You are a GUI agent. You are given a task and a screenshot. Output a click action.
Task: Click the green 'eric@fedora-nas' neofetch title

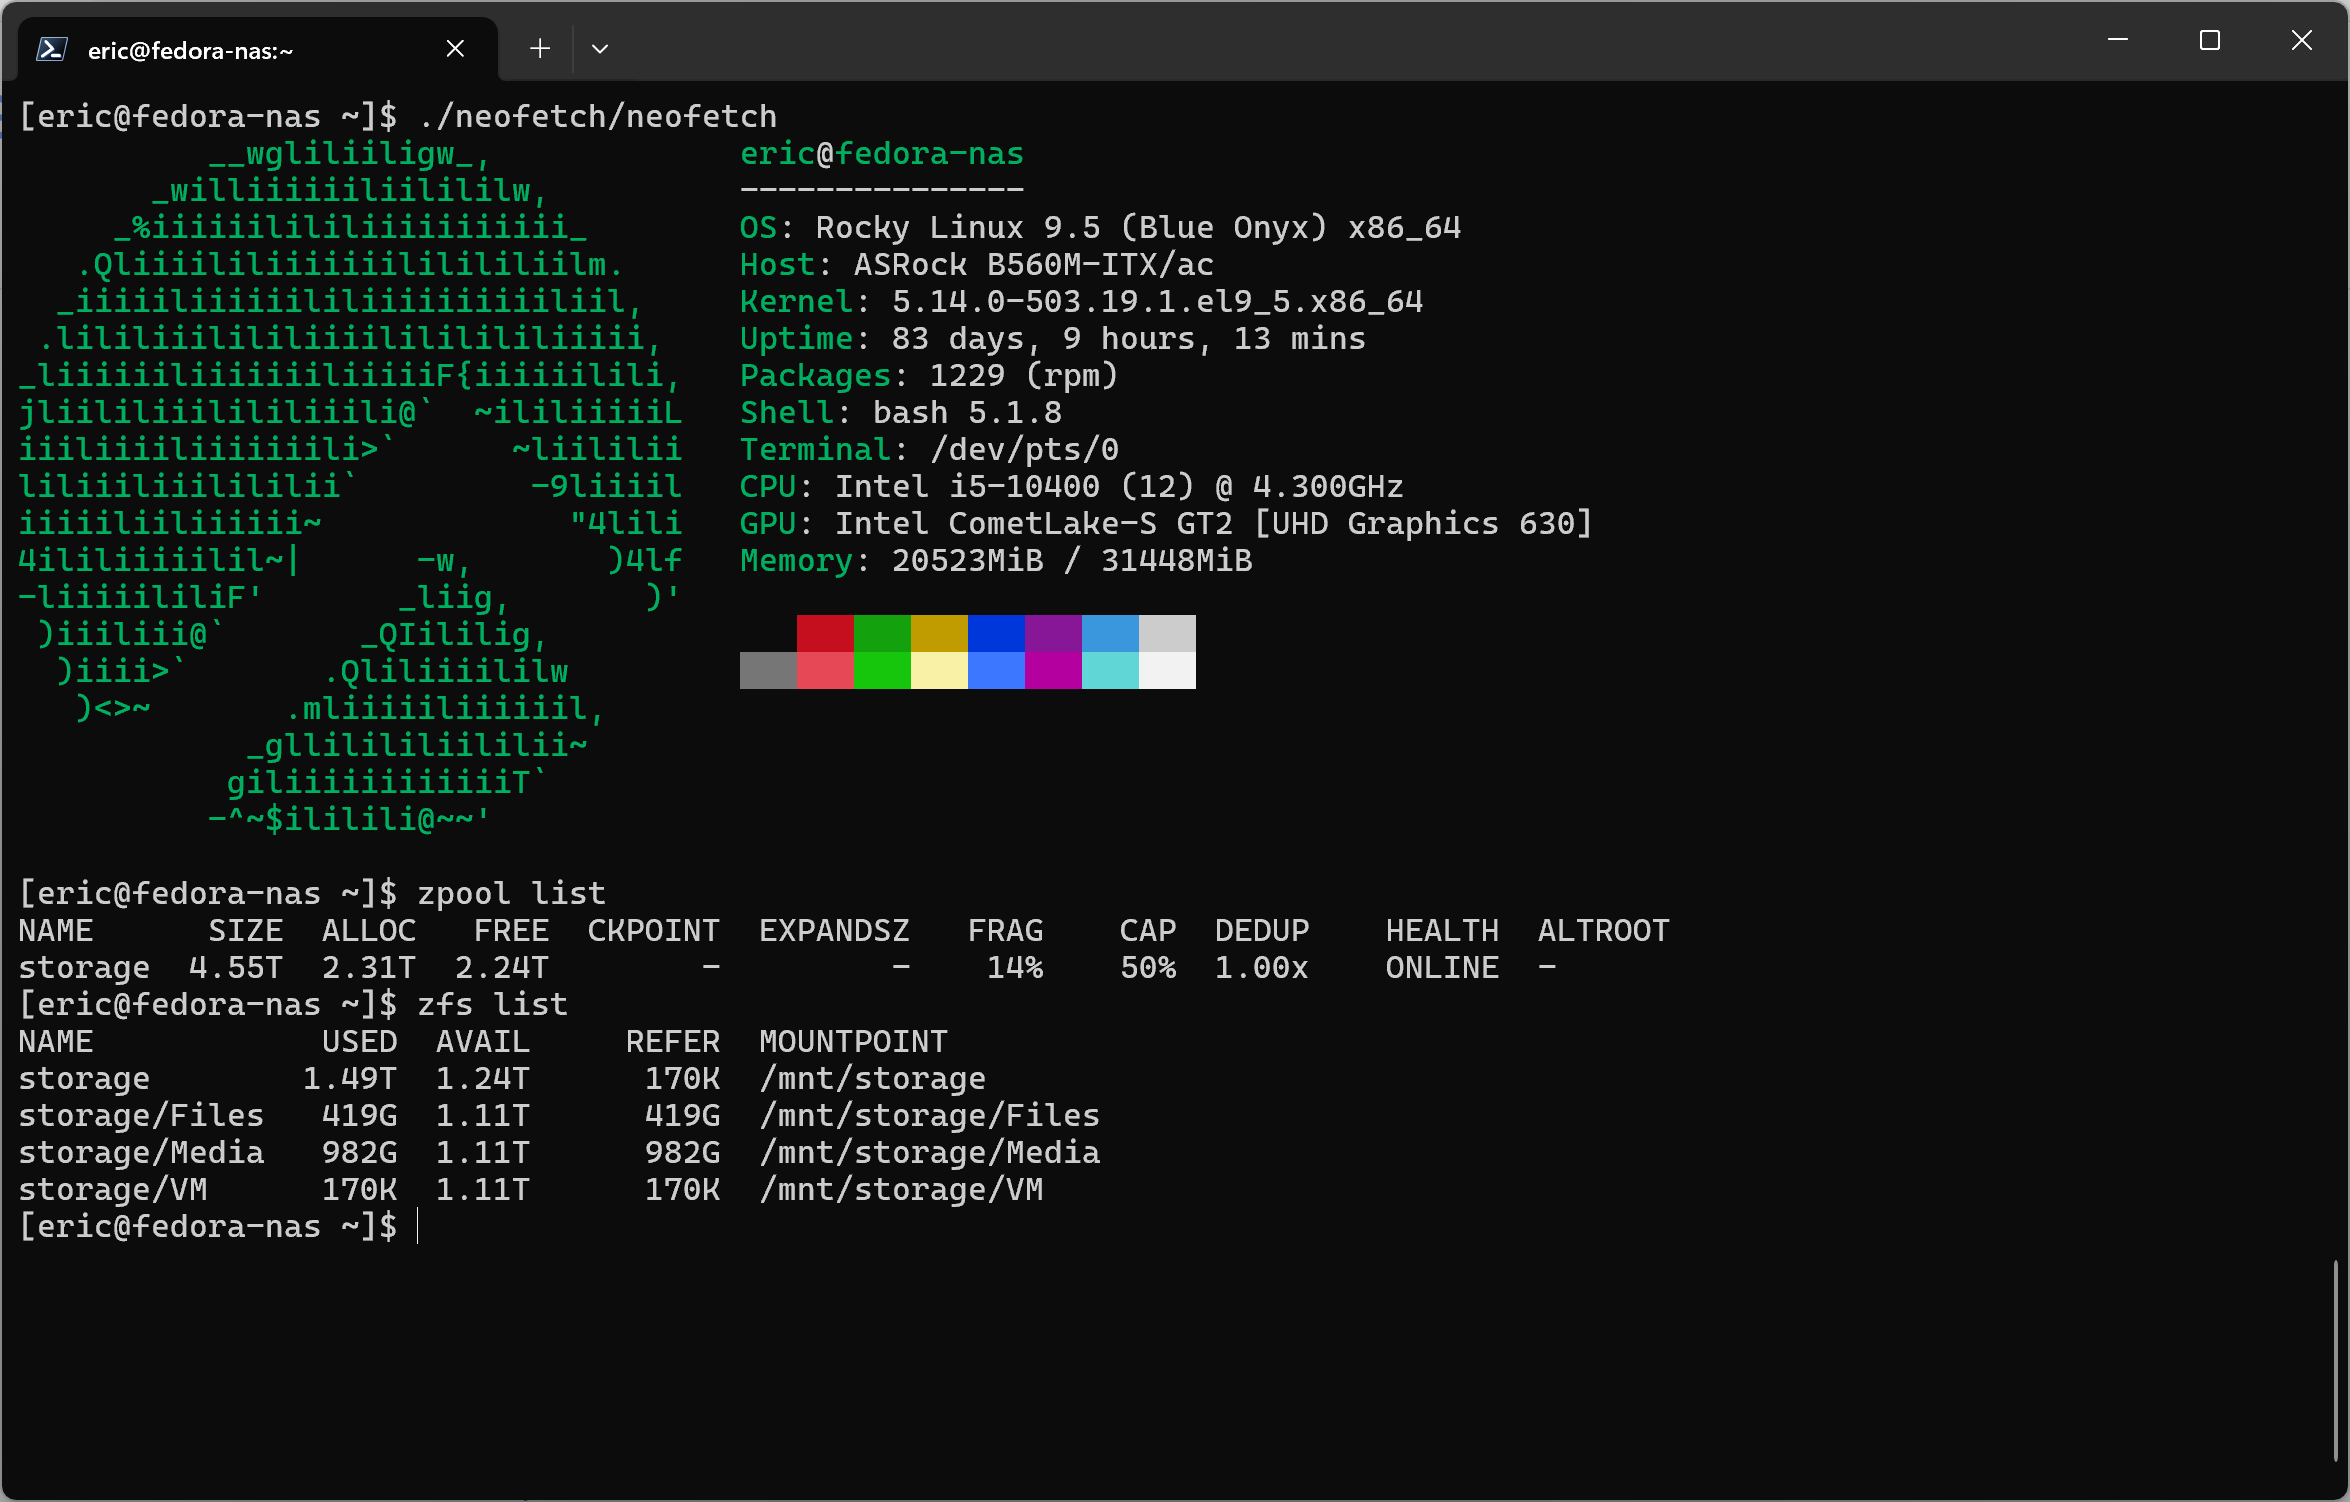point(882,153)
